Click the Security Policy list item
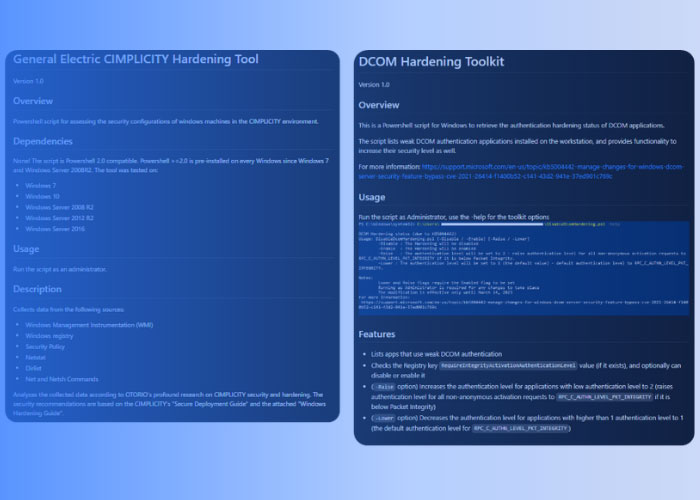 click(45, 346)
